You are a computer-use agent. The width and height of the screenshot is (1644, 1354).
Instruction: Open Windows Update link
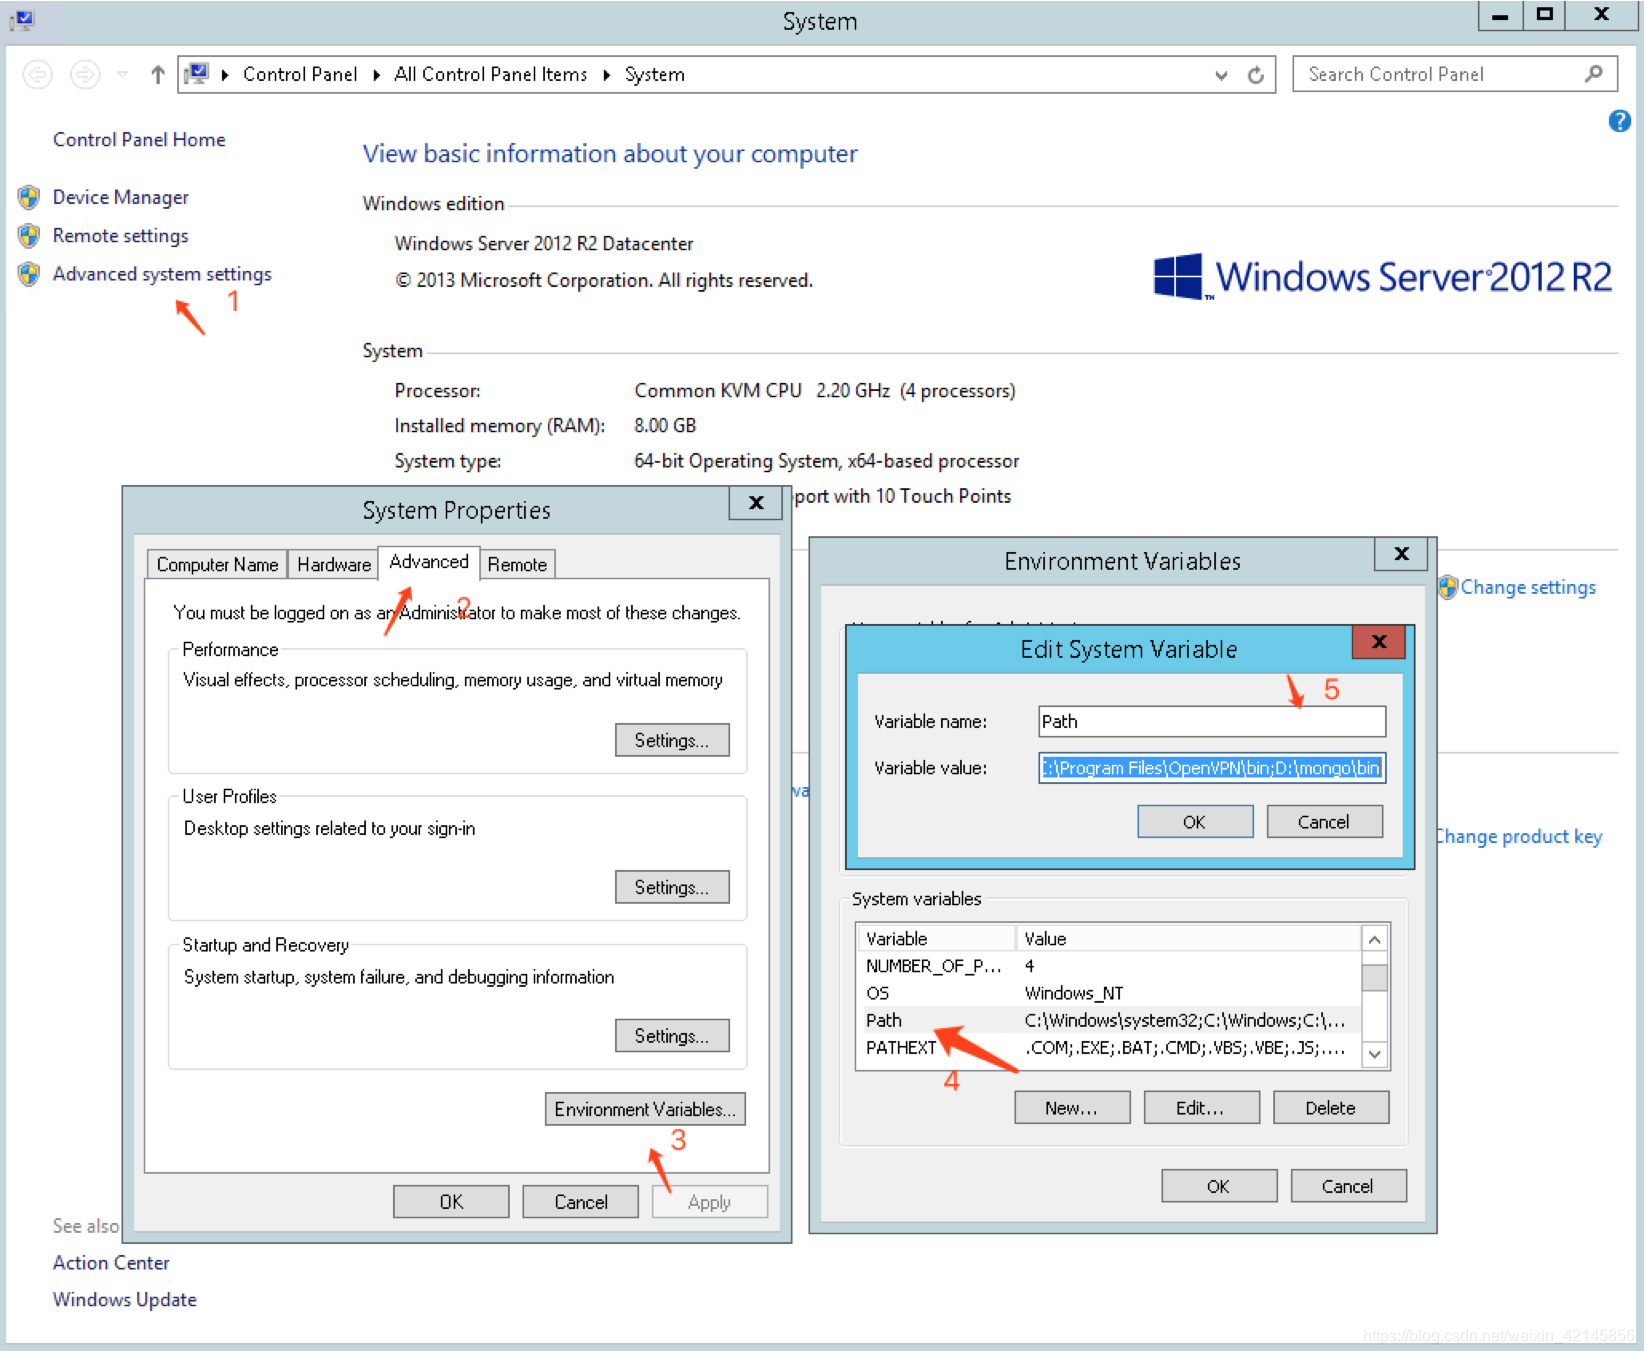click(125, 1300)
